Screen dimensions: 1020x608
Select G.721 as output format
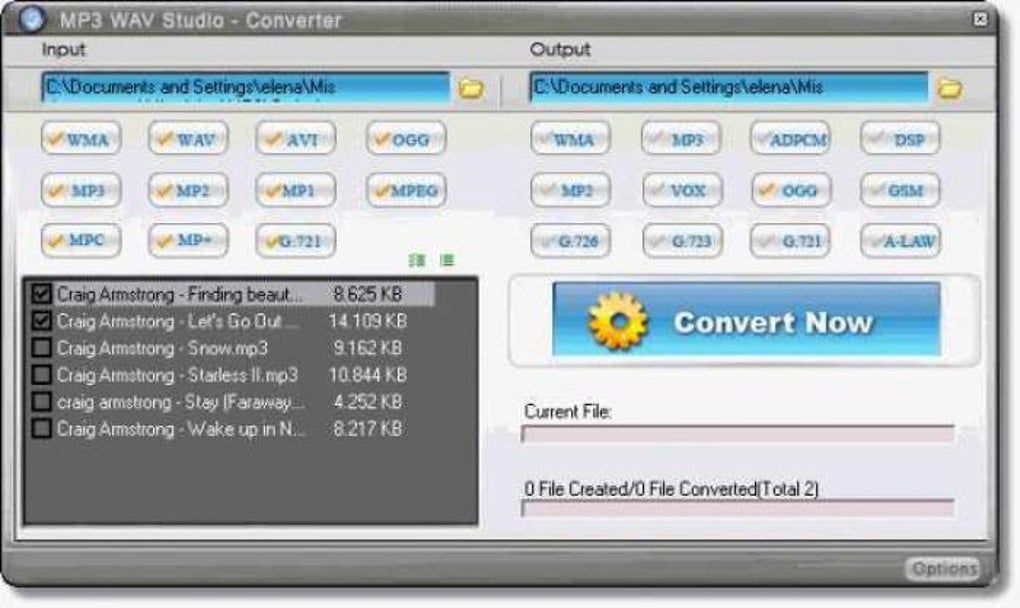coord(790,241)
